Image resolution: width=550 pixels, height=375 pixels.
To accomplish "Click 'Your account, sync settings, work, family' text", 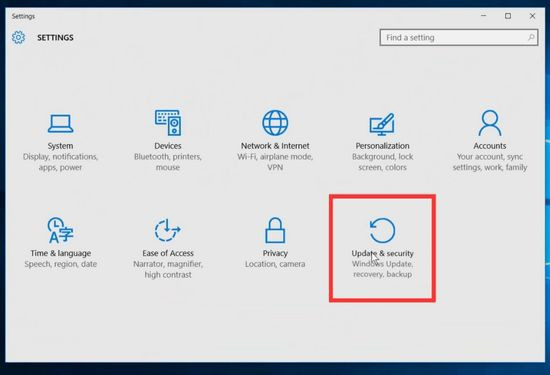I will pos(490,162).
